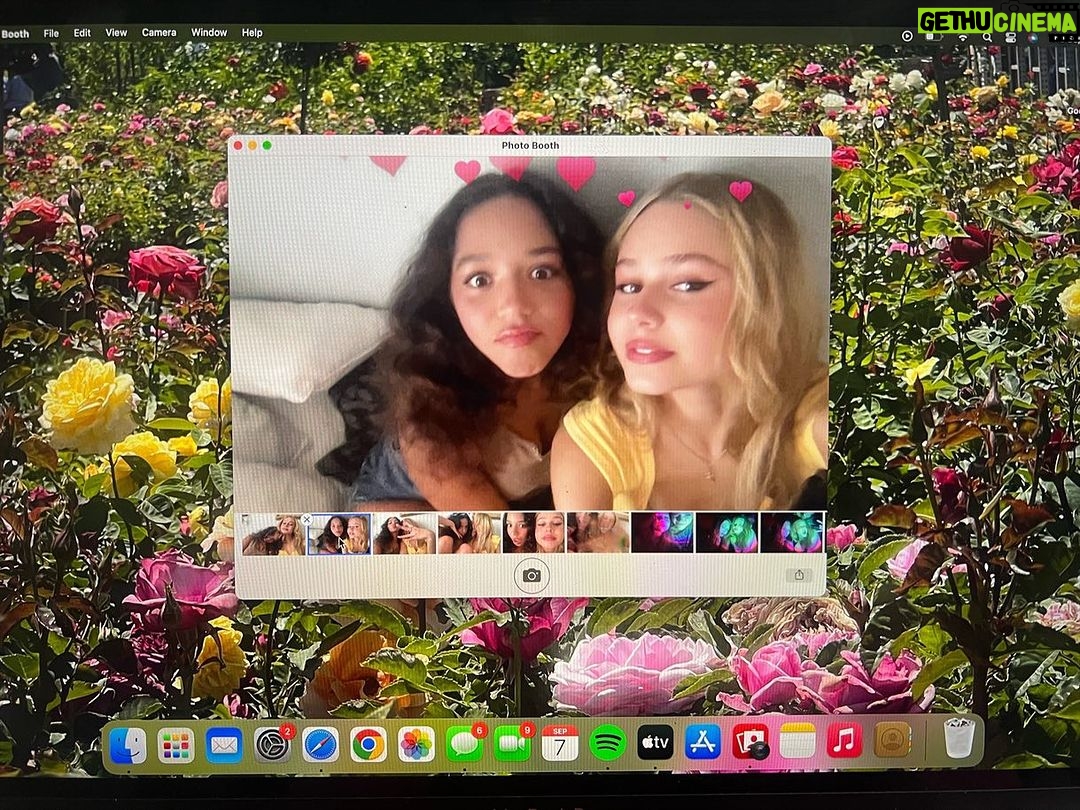1080x810 pixels.
Task: Open the Edit menu
Action: pos(82,33)
